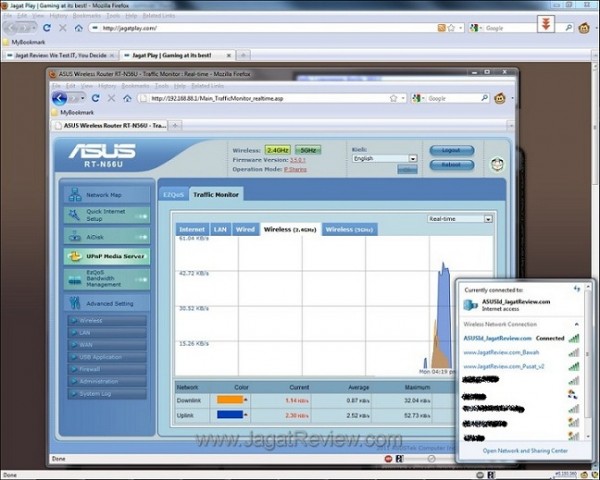Image resolution: width=600 pixels, height=480 pixels.
Task: Click home icon in router browser window
Action: click(x=127, y=98)
